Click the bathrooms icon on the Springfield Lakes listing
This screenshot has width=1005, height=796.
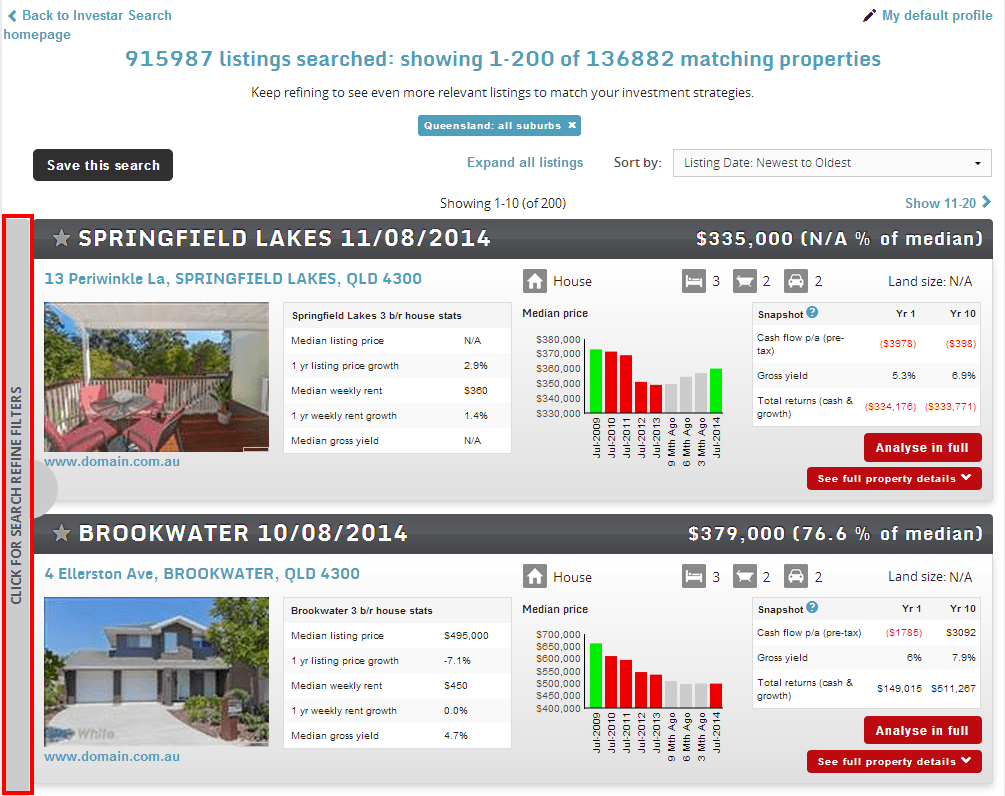coord(746,281)
